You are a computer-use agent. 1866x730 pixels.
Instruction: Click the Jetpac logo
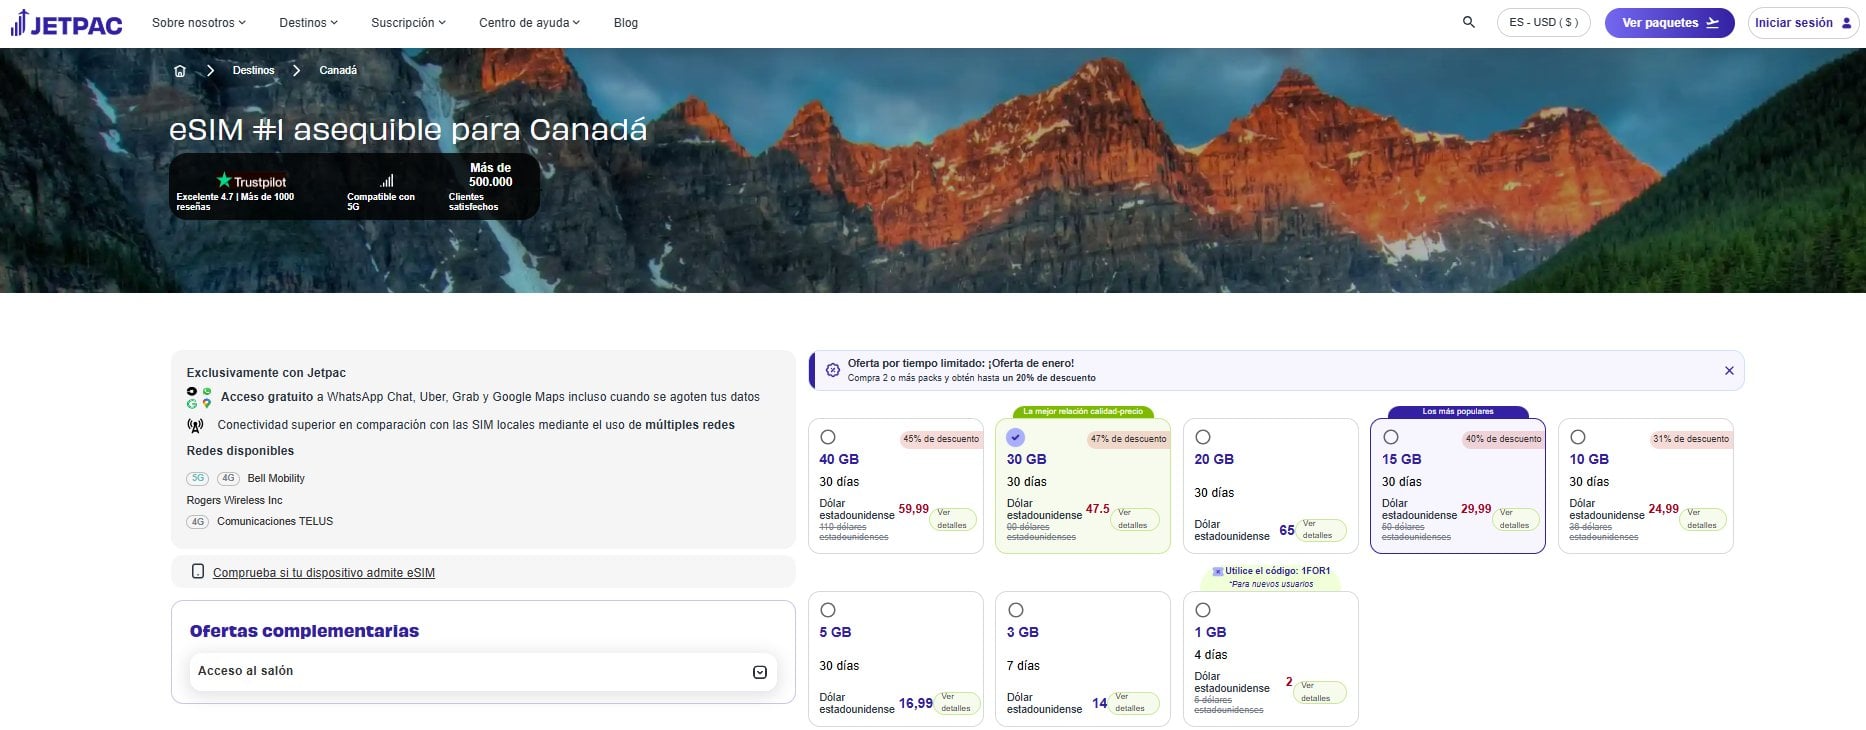[66, 23]
